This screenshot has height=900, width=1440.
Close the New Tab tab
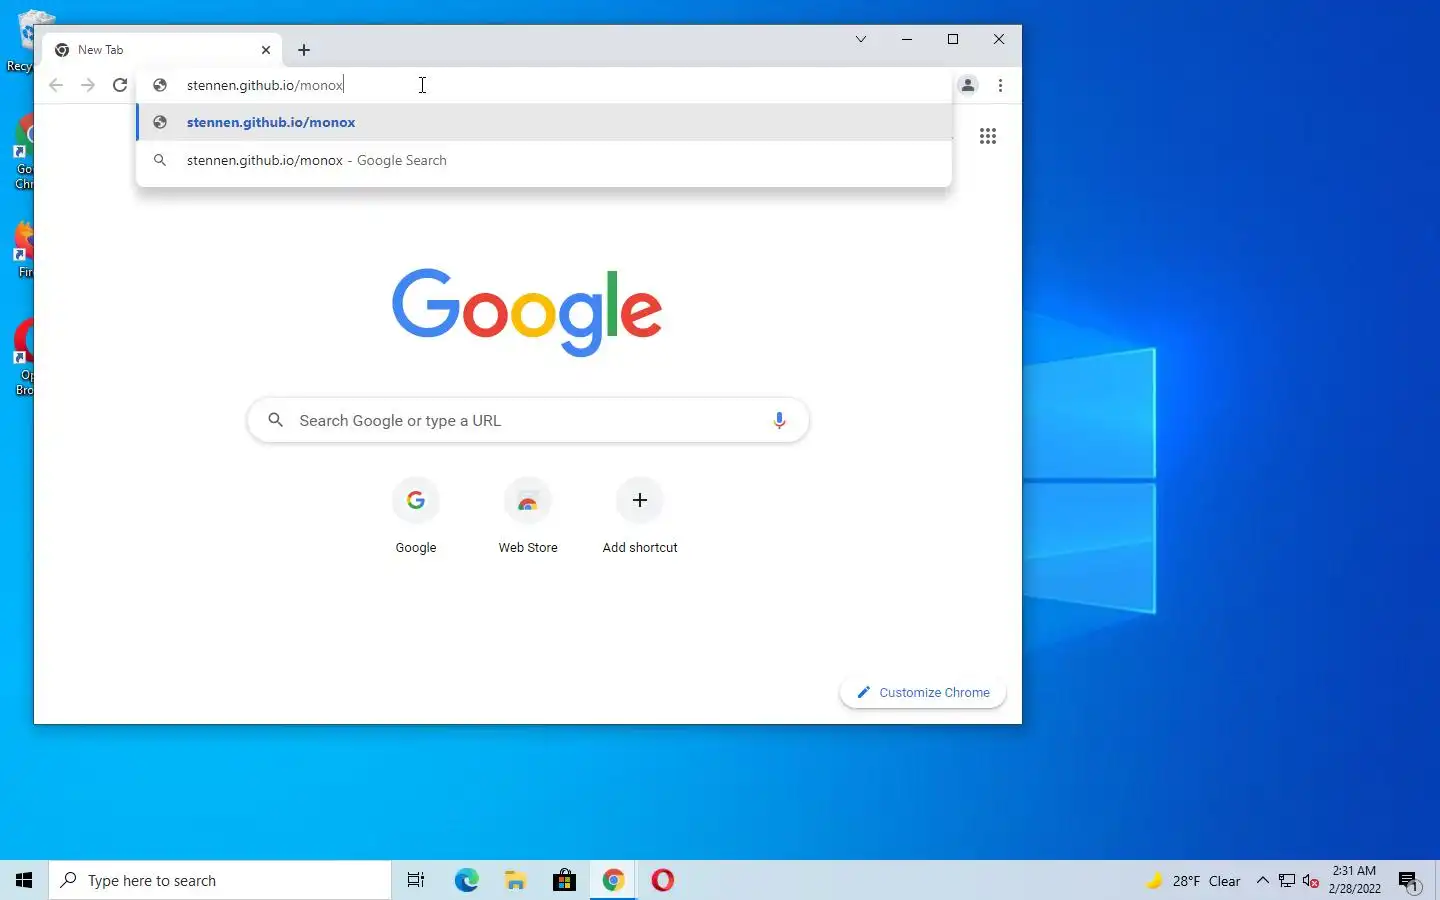coord(266,50)
